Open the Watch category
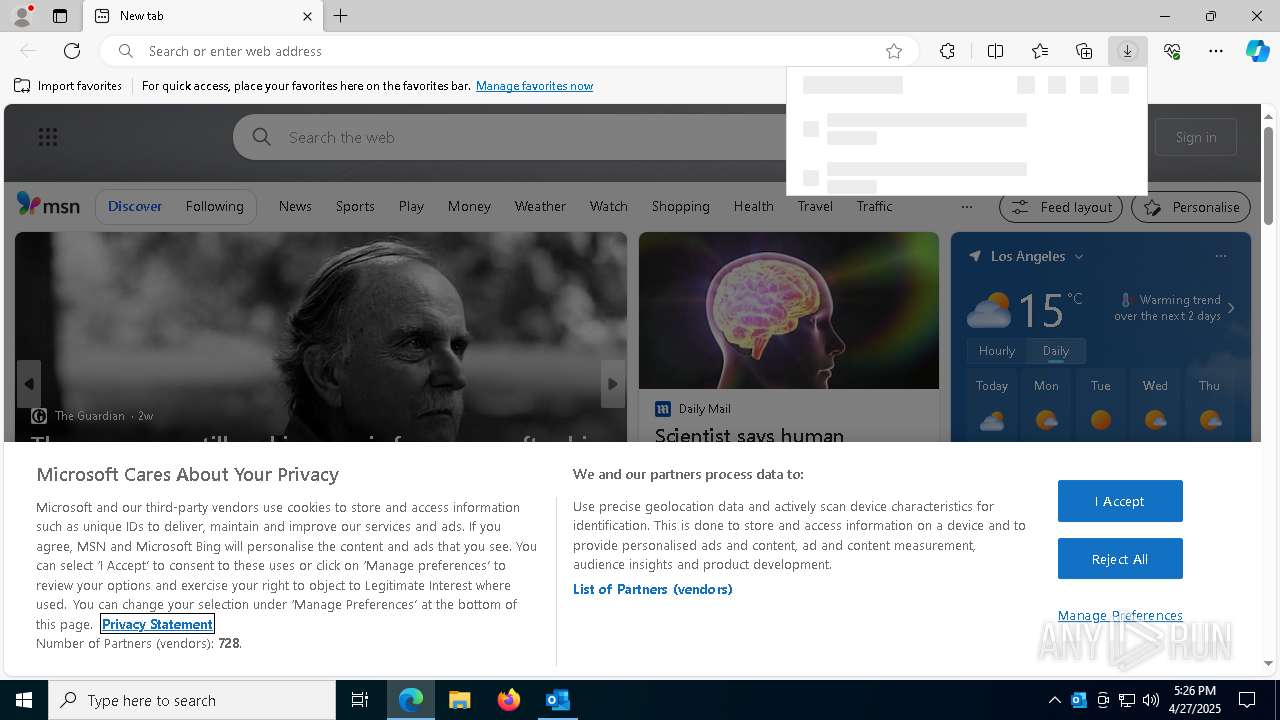The height and width of the screenshot is (720, 1280). 608,206
